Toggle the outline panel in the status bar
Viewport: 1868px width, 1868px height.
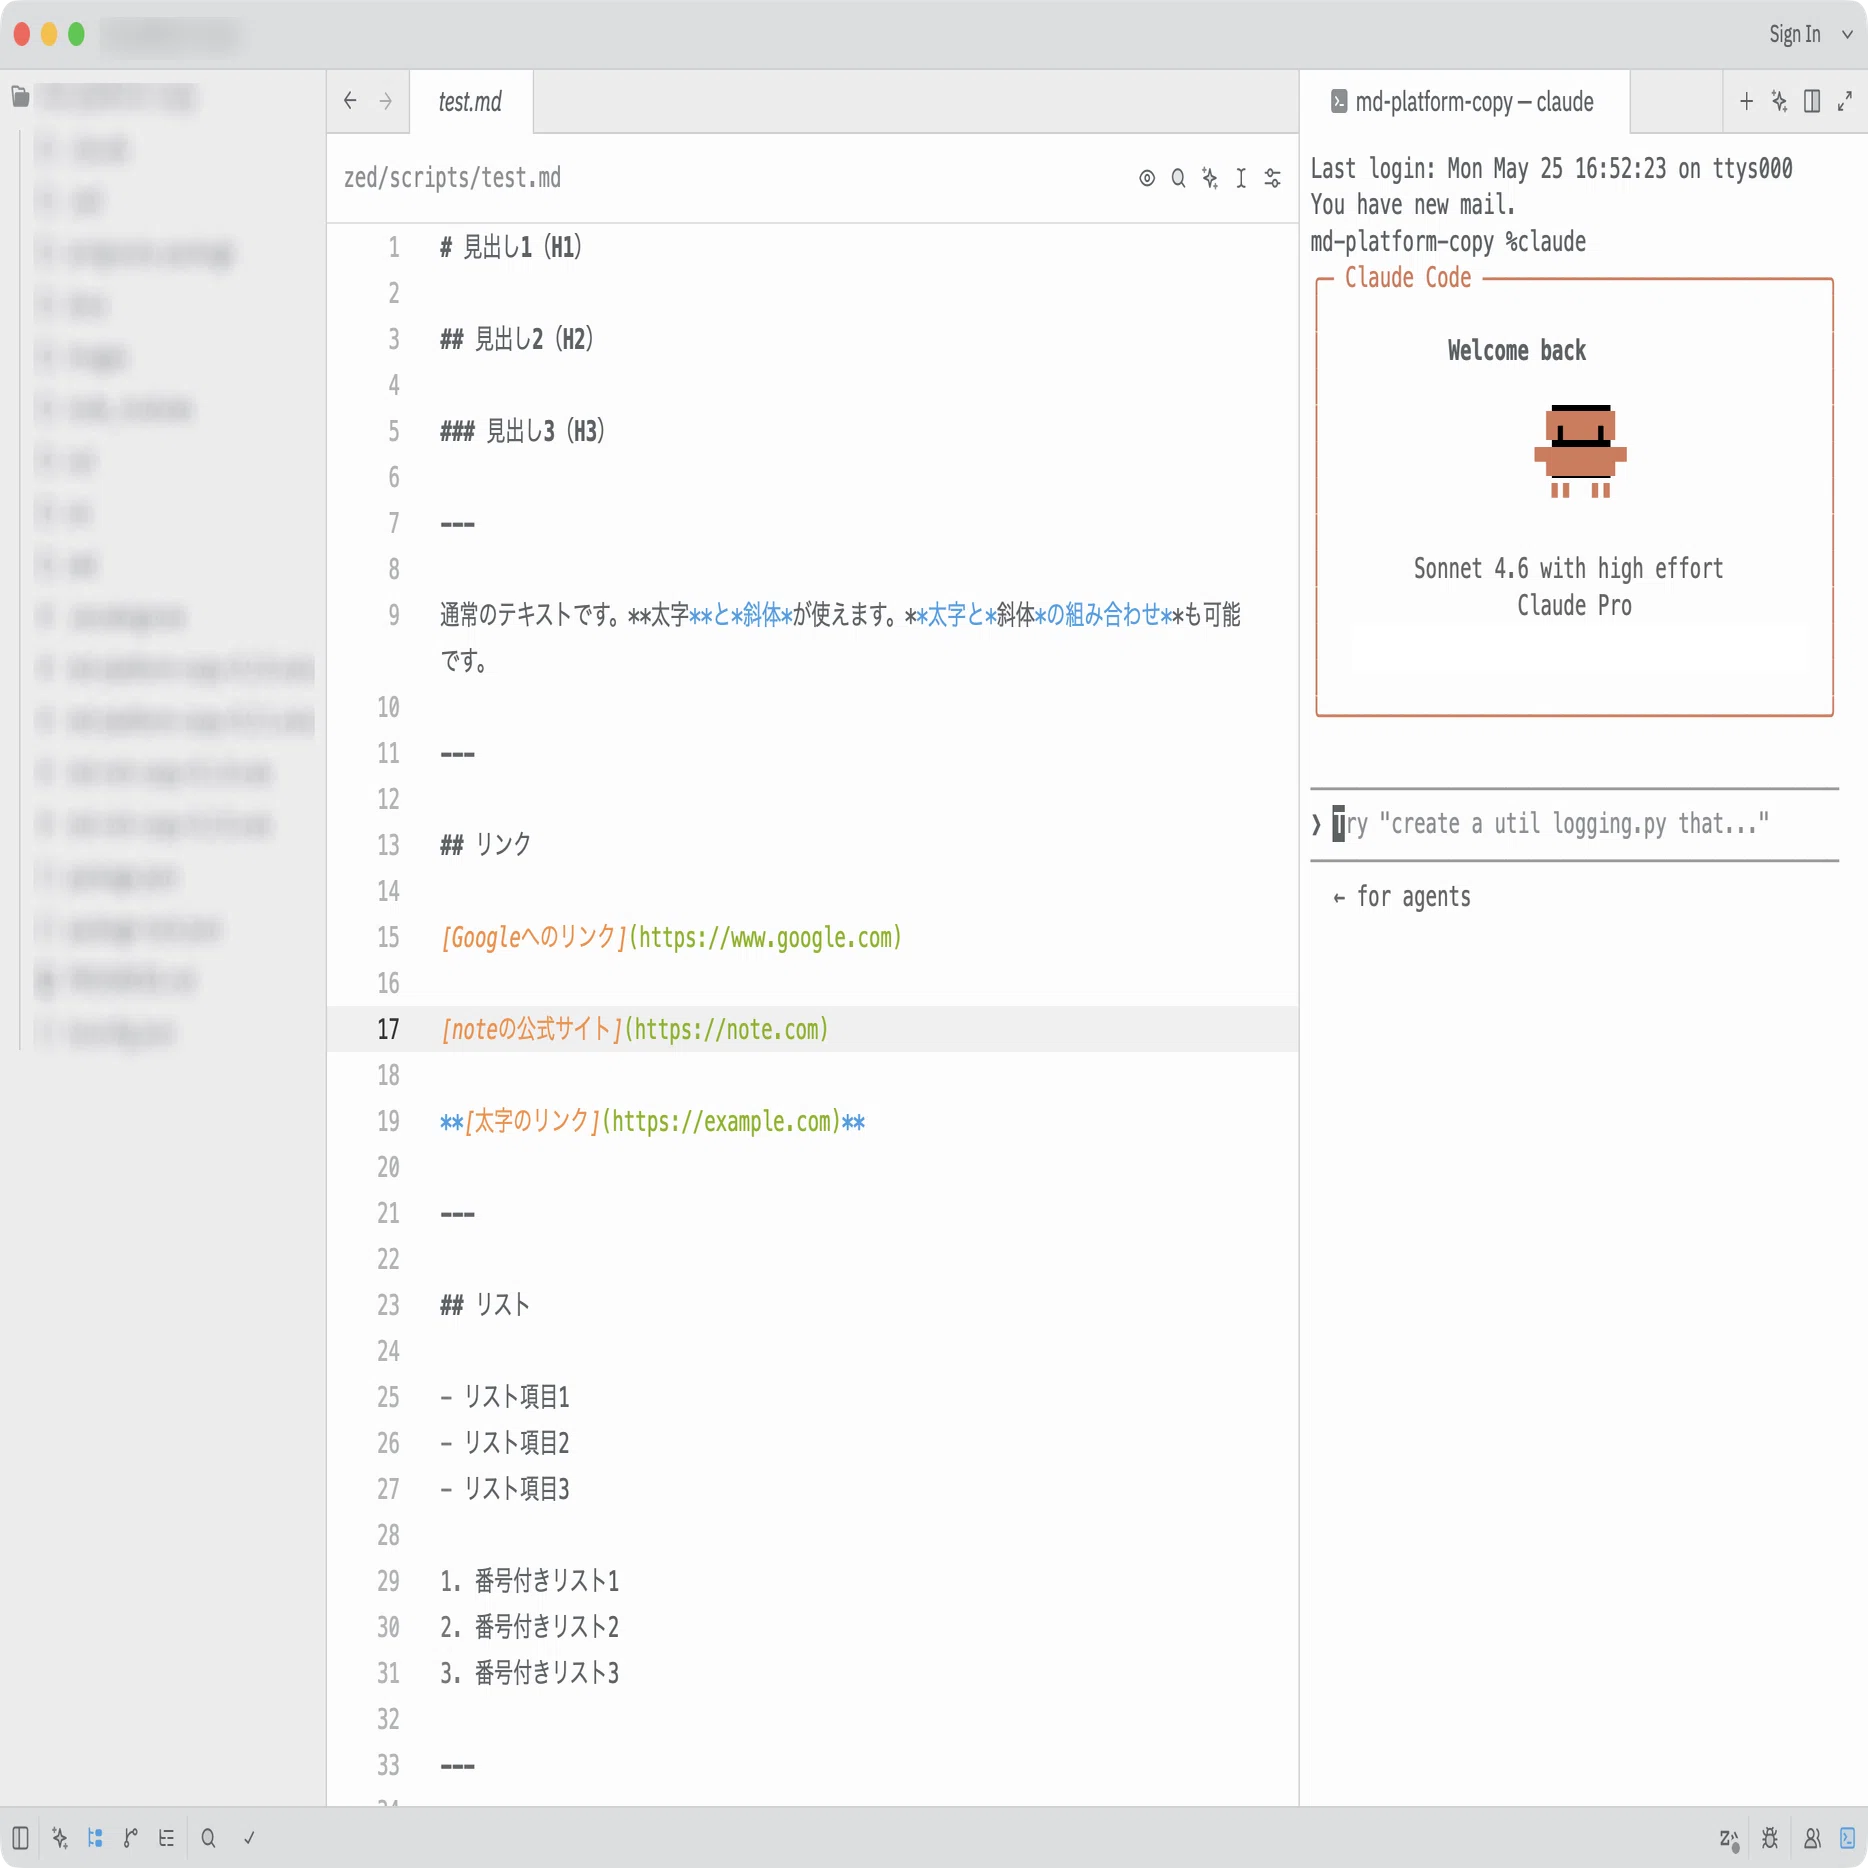point(166,1838)
